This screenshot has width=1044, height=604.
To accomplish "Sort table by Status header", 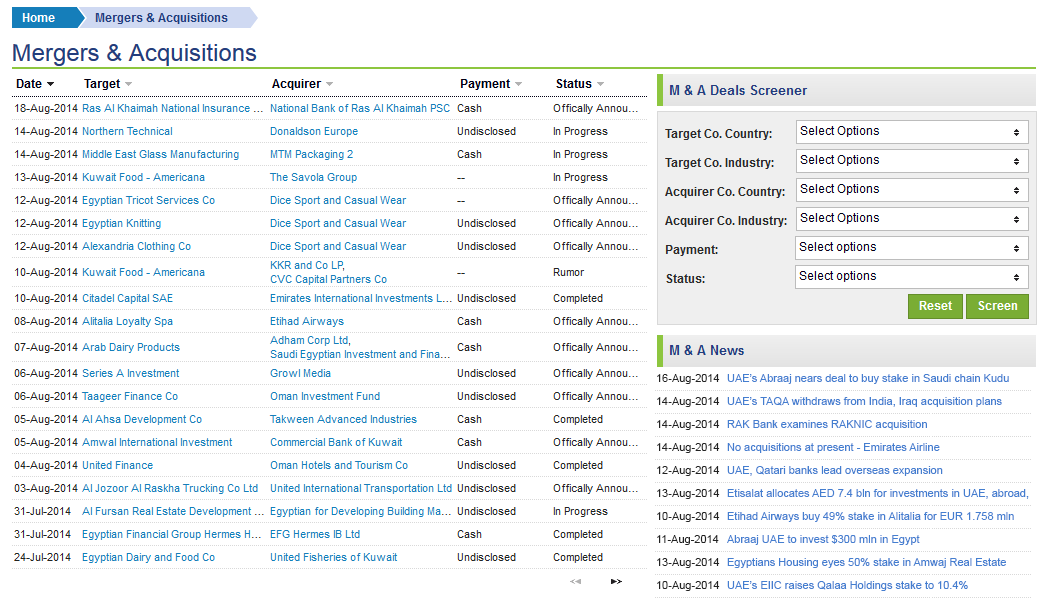I will click(x=574, y=84).
